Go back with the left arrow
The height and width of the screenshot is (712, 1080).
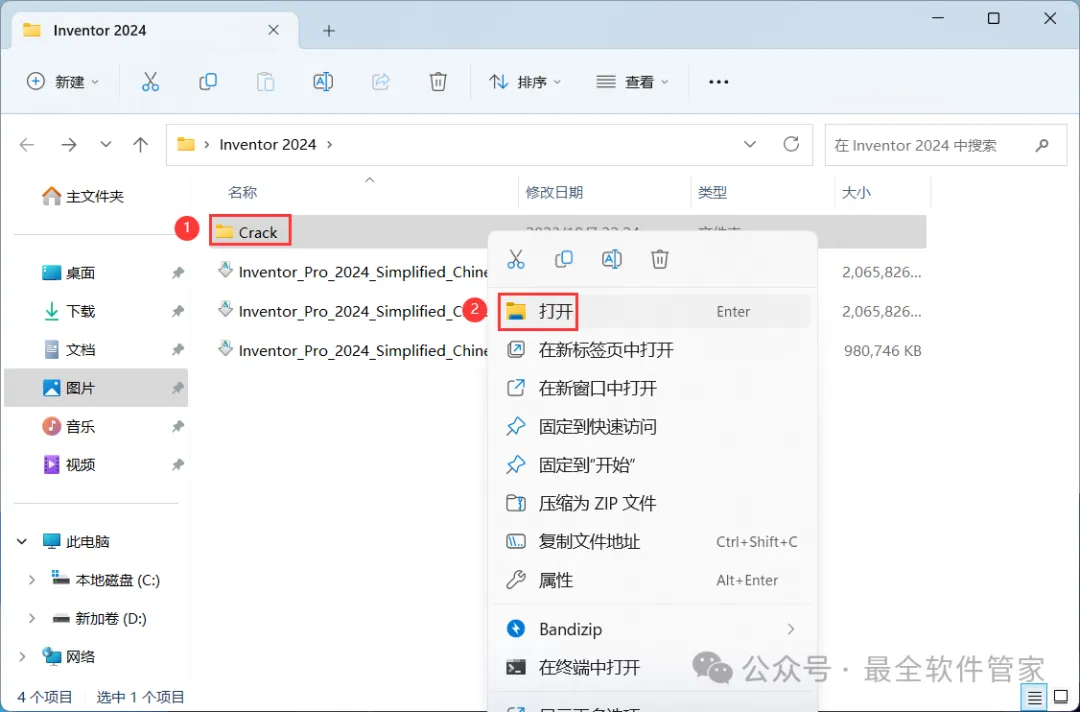tap(27, 145)
